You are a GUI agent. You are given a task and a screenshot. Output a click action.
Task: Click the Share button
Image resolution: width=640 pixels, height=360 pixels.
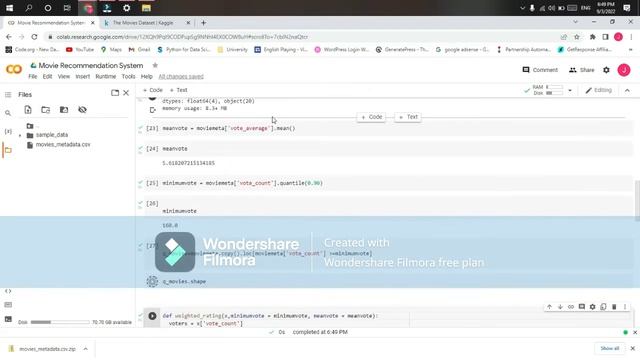click(x=582, y=70)
